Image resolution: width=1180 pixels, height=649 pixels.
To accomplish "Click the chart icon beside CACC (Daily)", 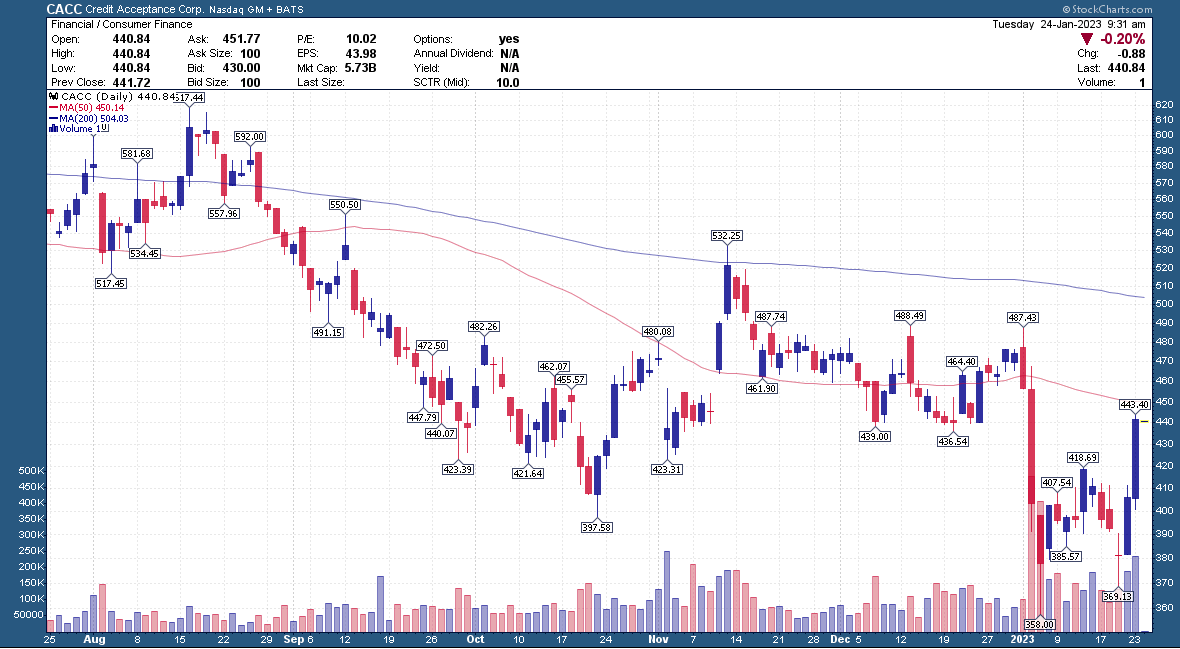I will click(x=53, y=96).
